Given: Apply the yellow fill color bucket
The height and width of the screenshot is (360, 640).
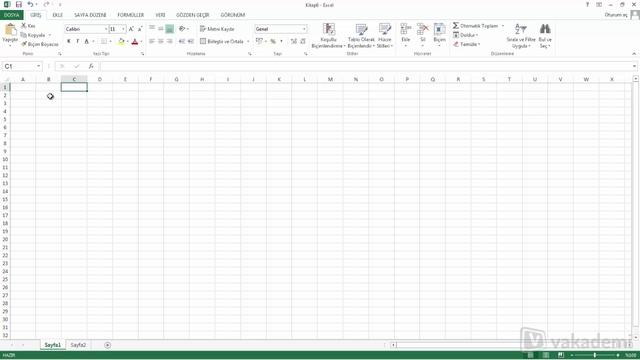Looking at the screenshot, I should 121,41.
